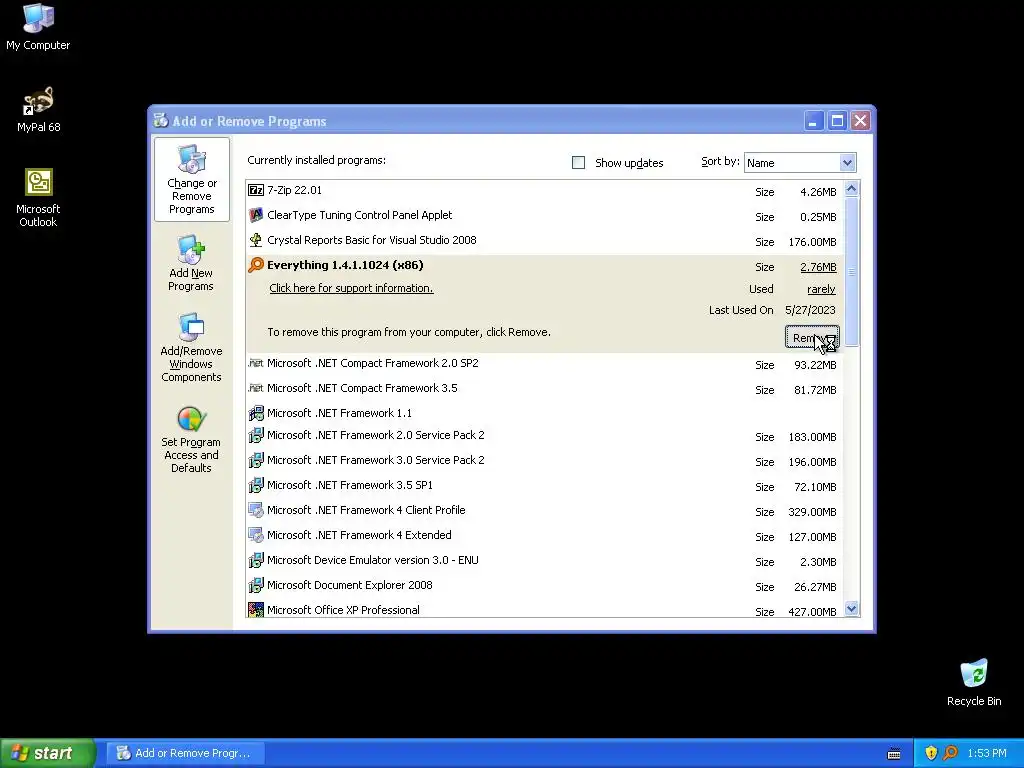Screen dimensions: 1024x768
Task: Click the scrollbar up arrow
Action: (851, 189)
